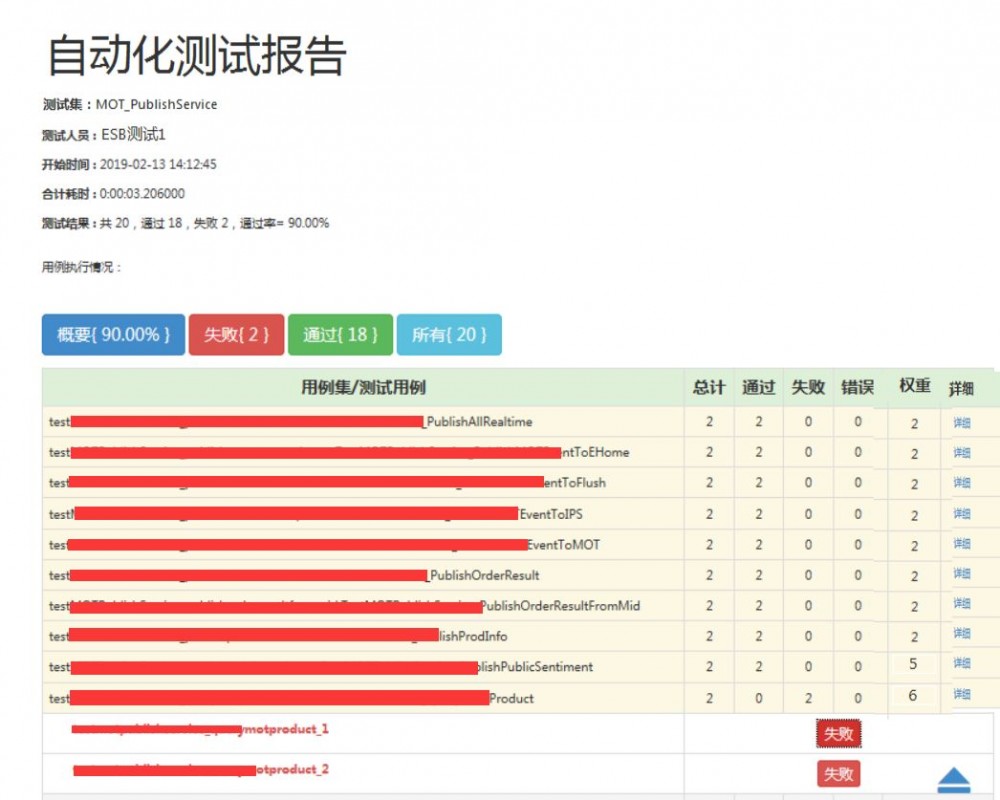
Task: Expand details for the failing Product row
Action: [x=961, y=694]
